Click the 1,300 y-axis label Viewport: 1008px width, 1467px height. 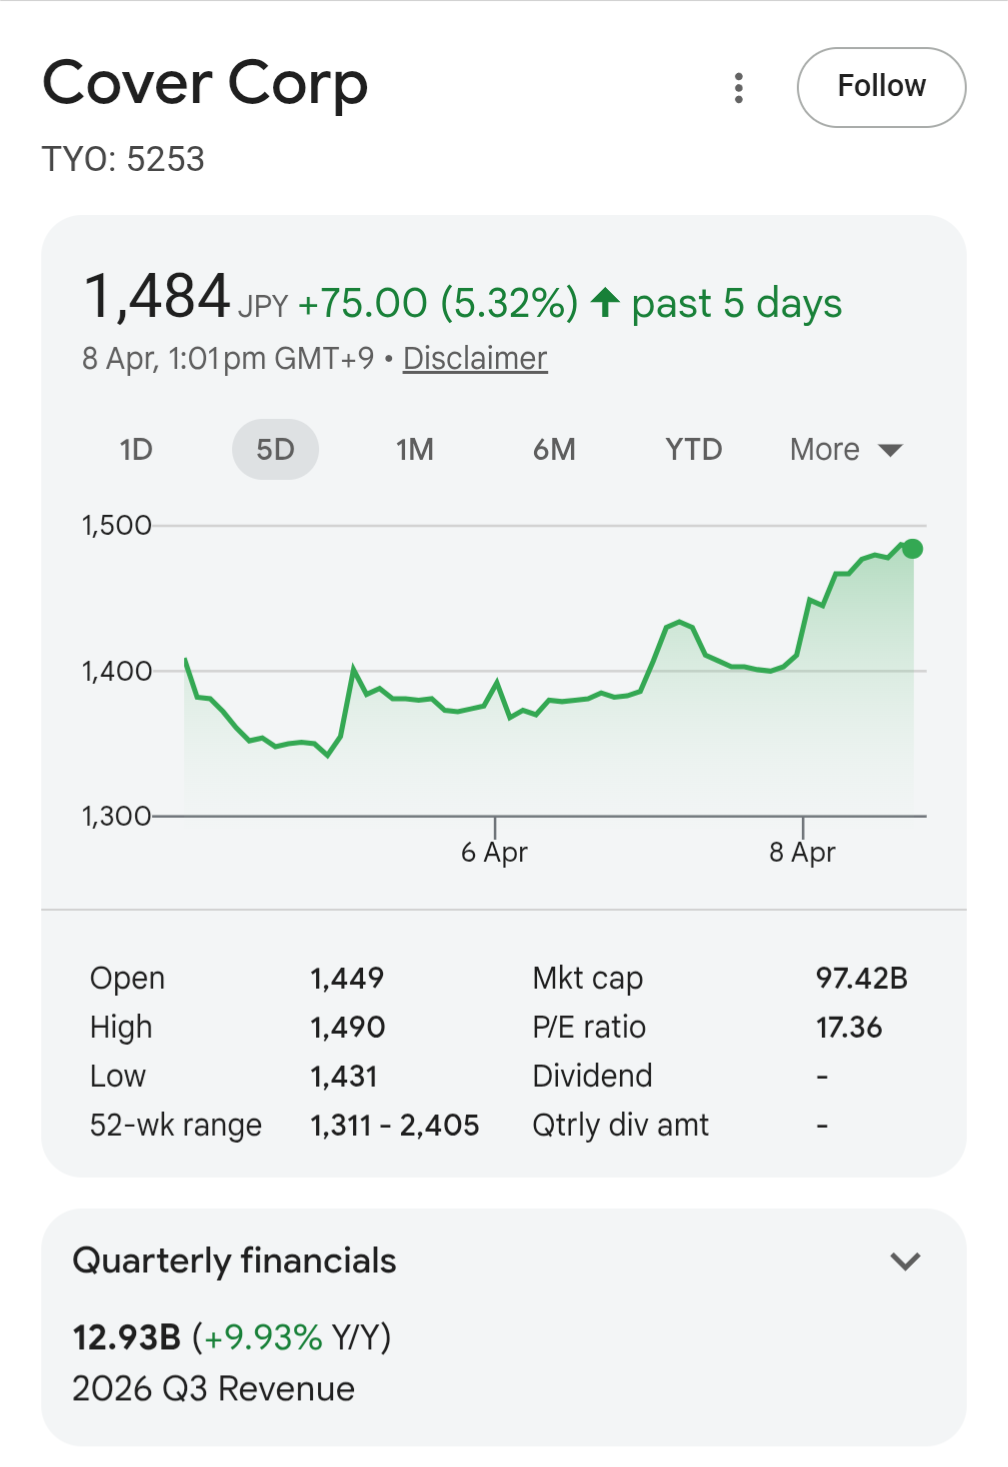(x=116, y=816)
